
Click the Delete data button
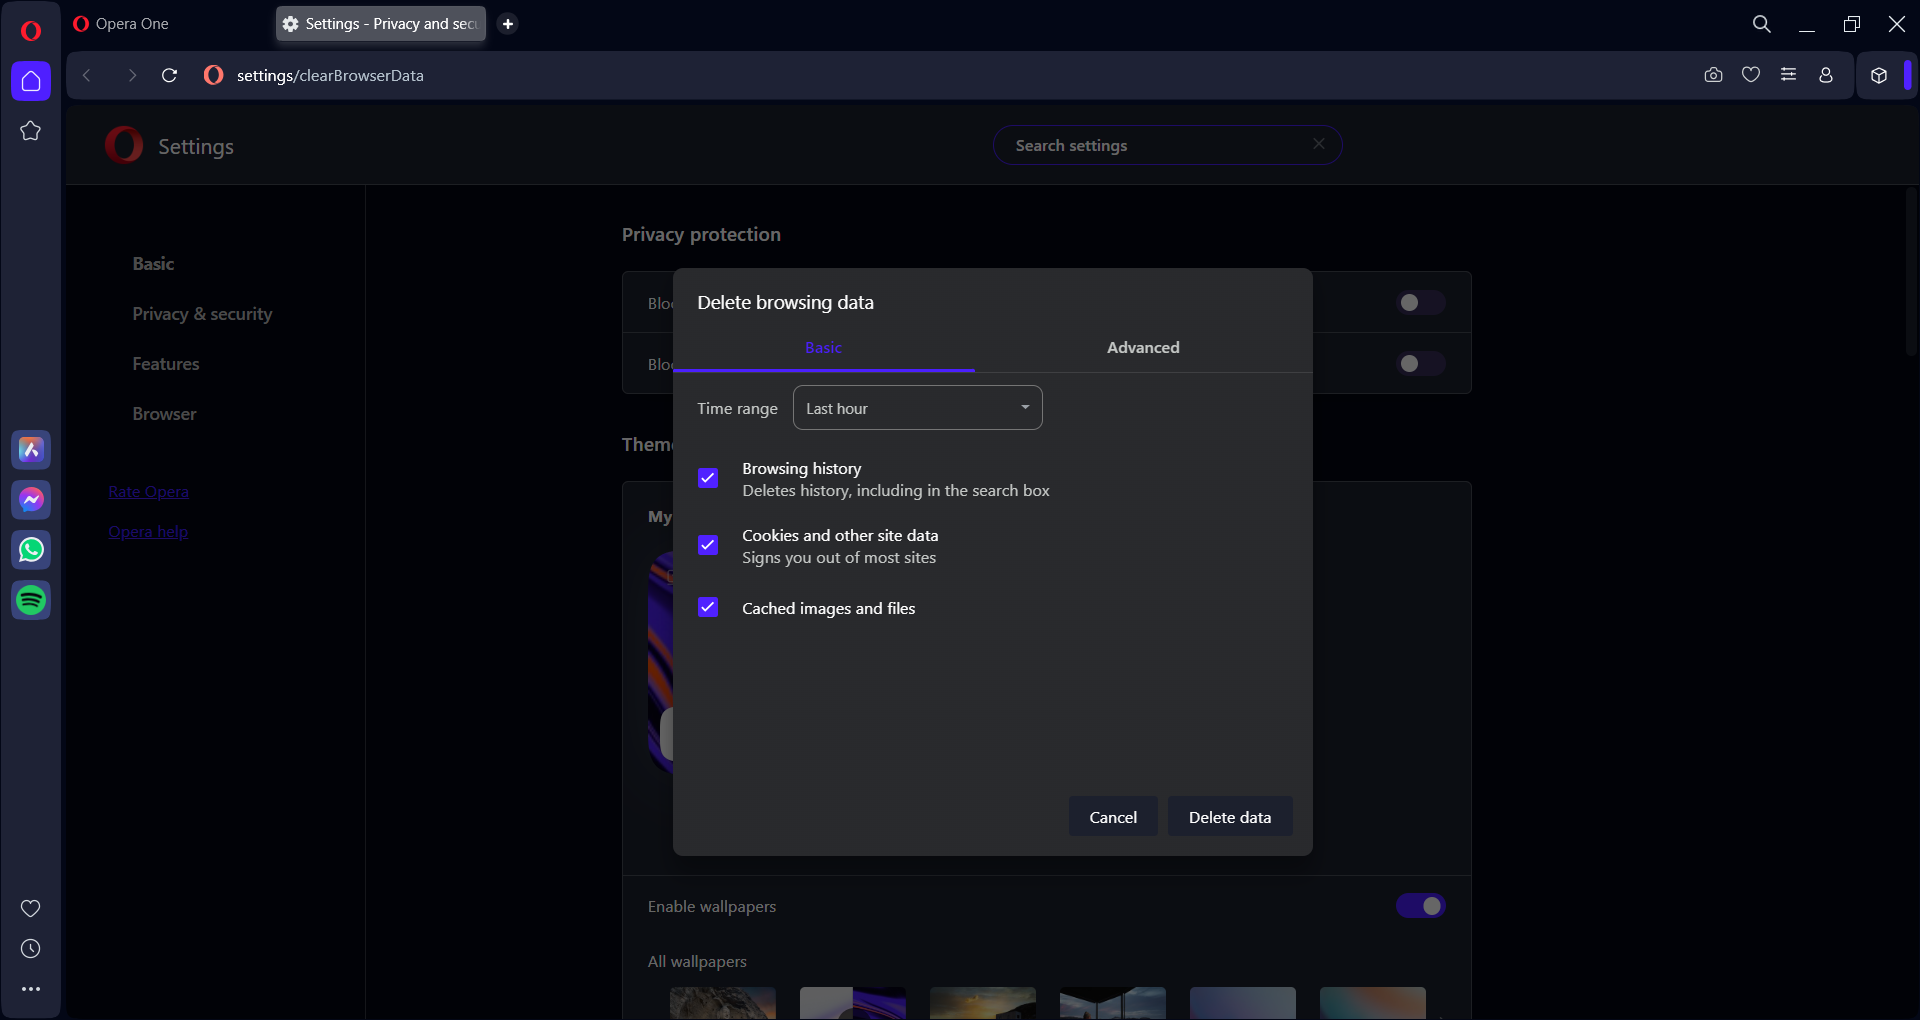(1230, 817)
